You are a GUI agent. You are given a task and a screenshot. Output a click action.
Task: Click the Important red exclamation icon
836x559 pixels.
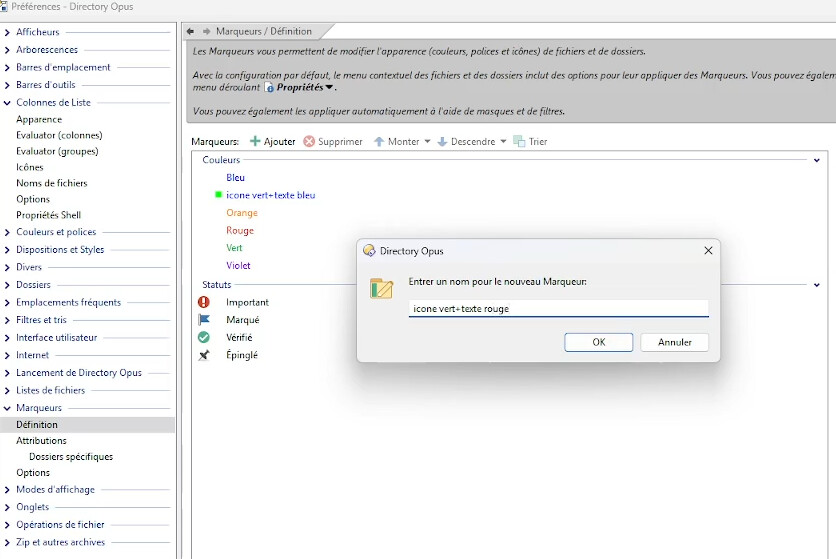[204, 302]
